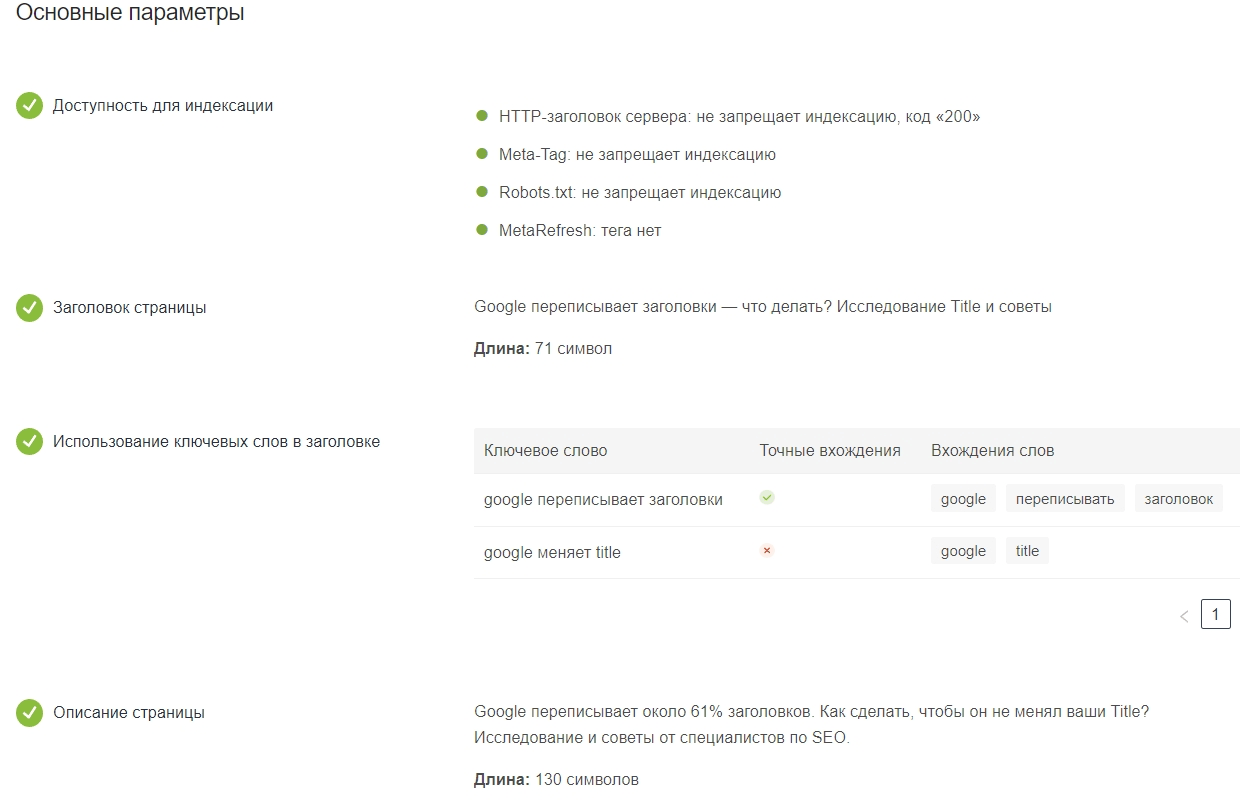The image size is (1240, 800).
Task: Click checkmark icon for Использование ключевых слов
Action: coord(29,441)
